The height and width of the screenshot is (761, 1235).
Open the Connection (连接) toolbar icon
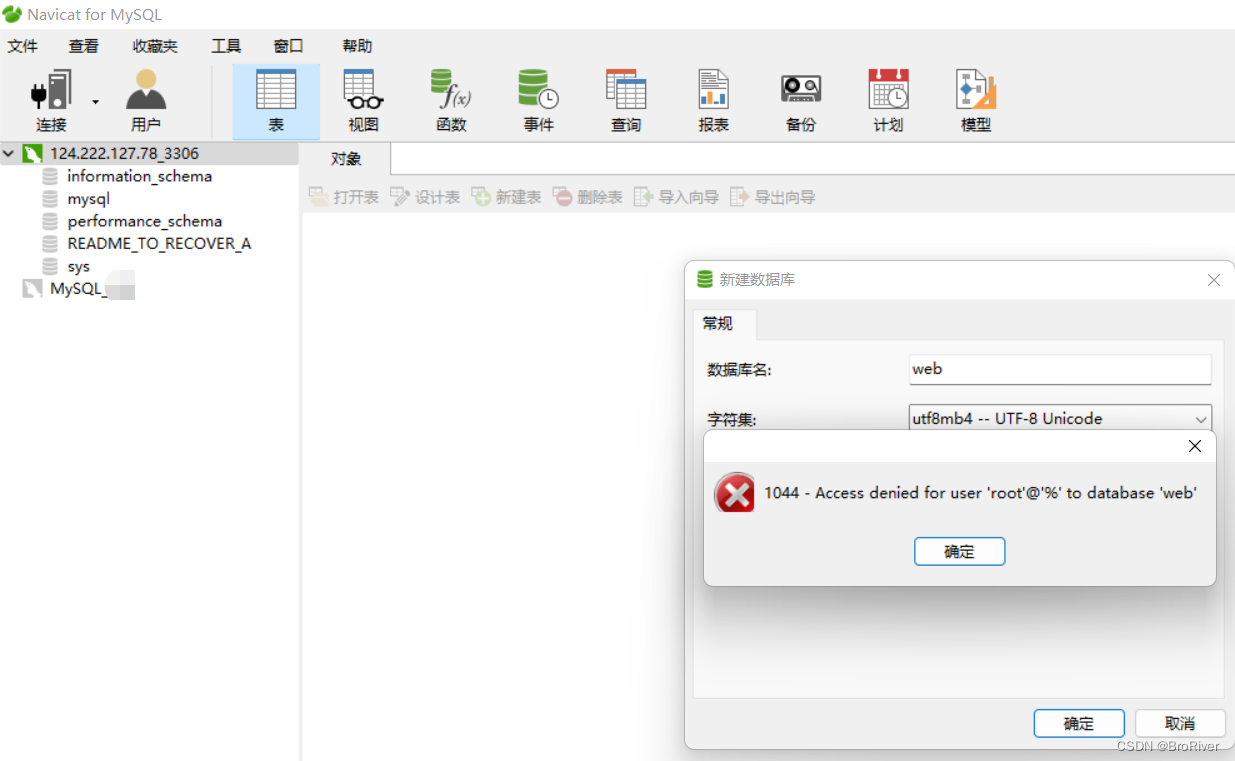tap(51, 101)
